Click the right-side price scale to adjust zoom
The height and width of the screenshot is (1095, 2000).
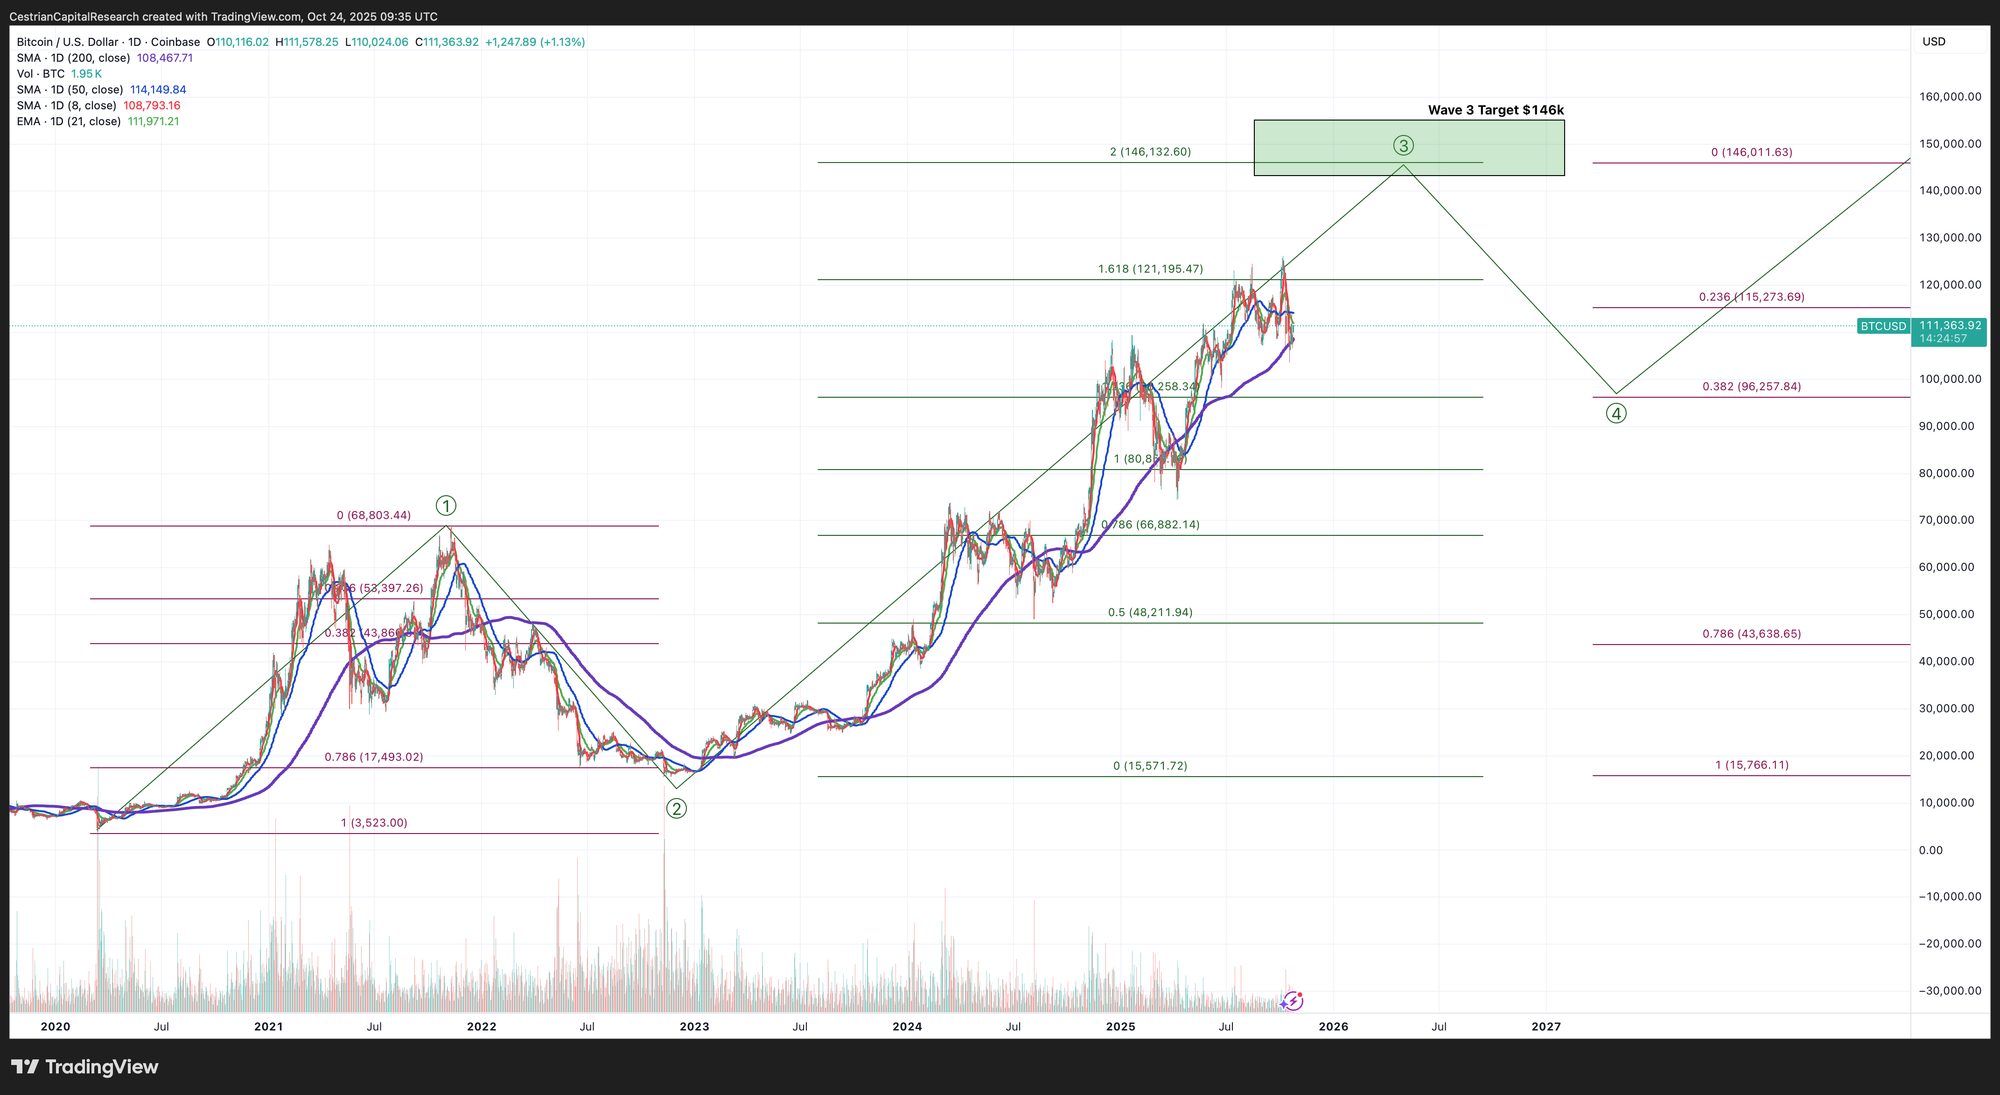[1952, 550]
